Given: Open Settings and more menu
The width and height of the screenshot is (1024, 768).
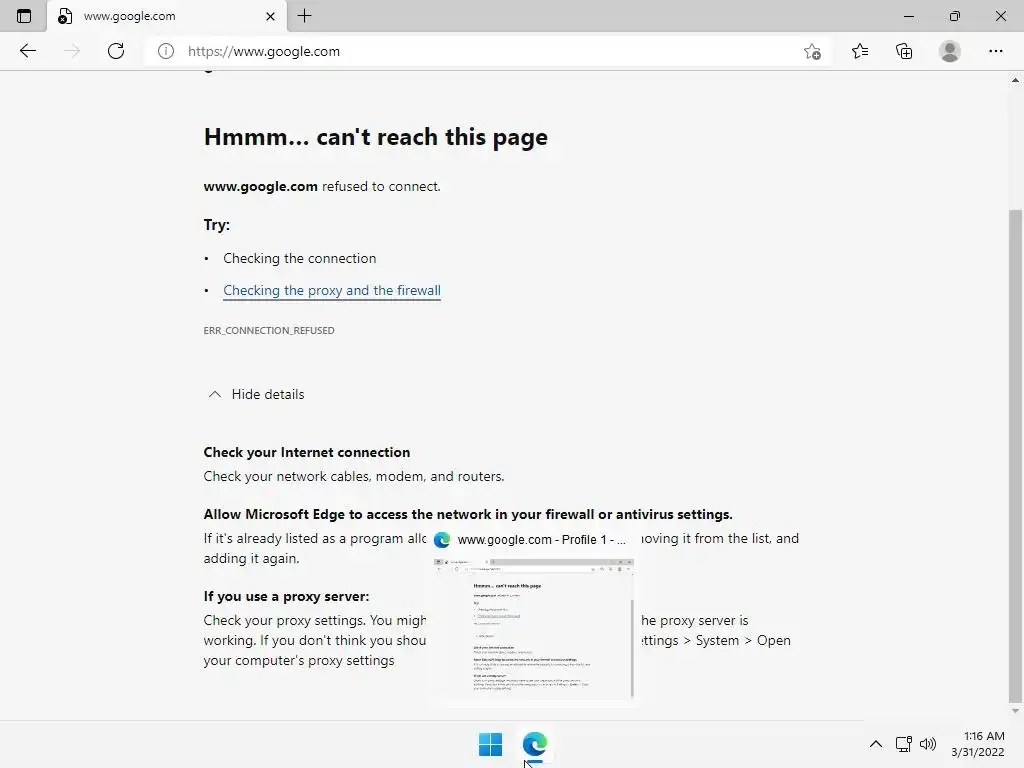Looking at the screenshot, I should 995,51.
